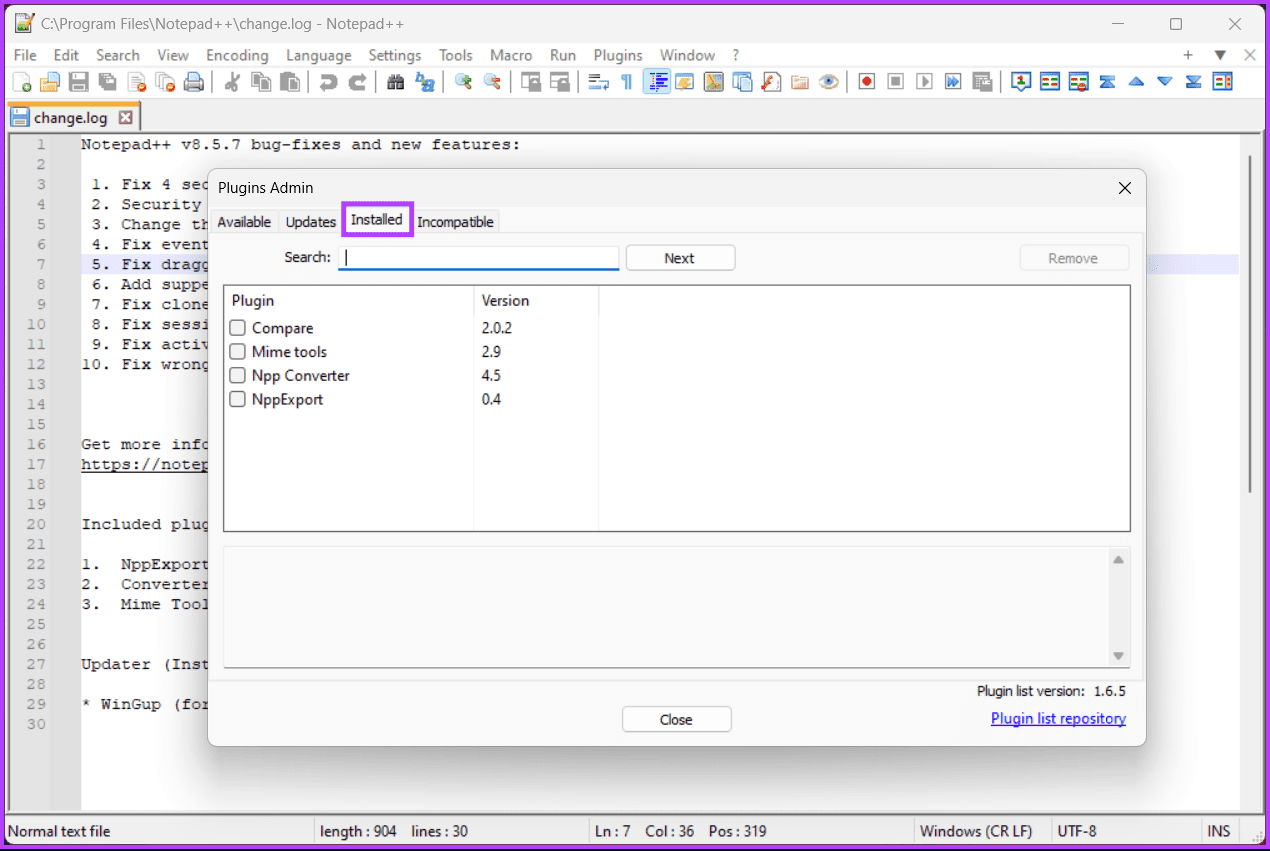Click the Playback Macro icon
Viewport: 1270px width, 851px height.
(925, 81)
